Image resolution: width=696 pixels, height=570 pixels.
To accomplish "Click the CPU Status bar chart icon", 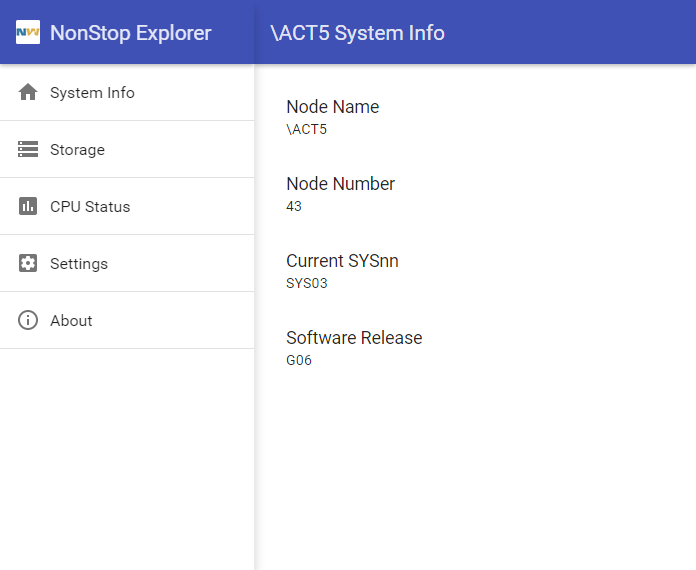I will (x=28, y=206).
